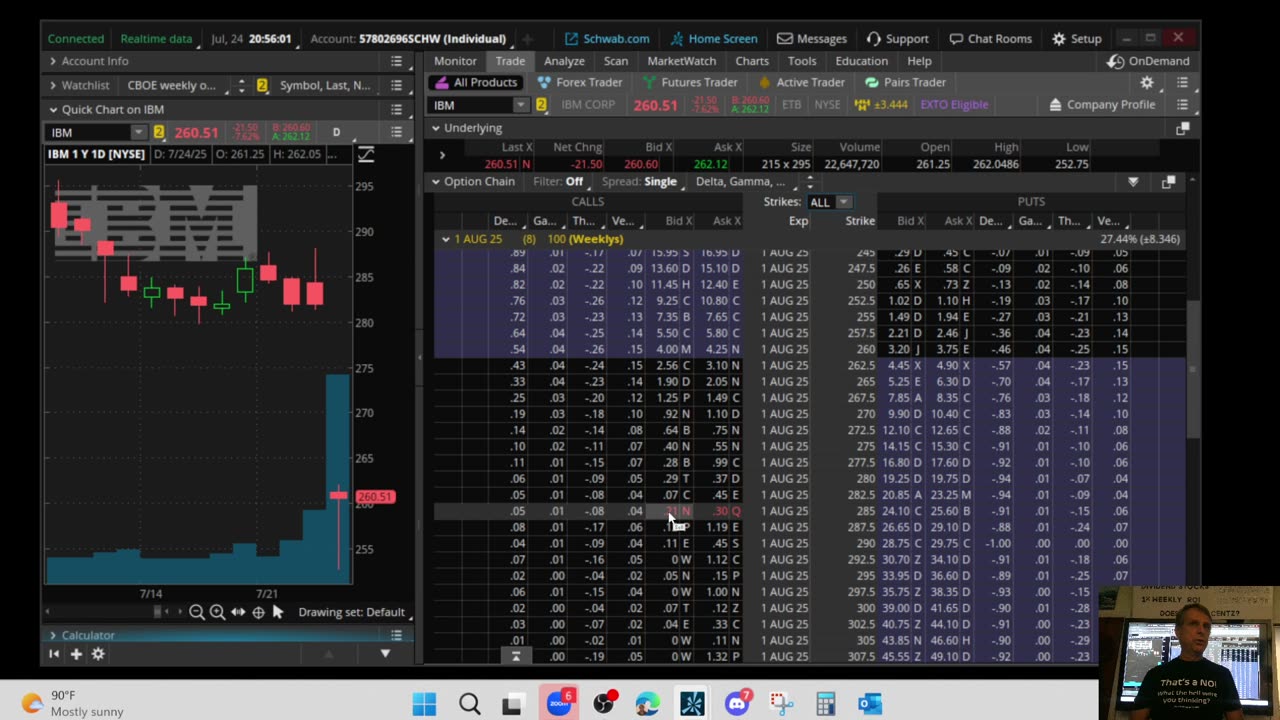Click the Quick Chart horizontal scrollbar thumb
The height and width of the screenshot is (720, 1280).
155,612
